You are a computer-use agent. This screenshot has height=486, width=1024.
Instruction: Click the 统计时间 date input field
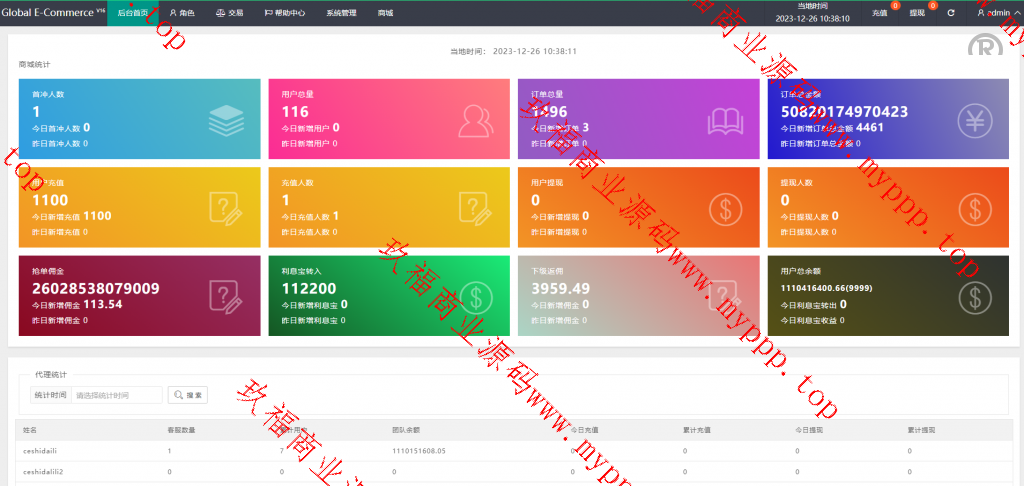117,395
